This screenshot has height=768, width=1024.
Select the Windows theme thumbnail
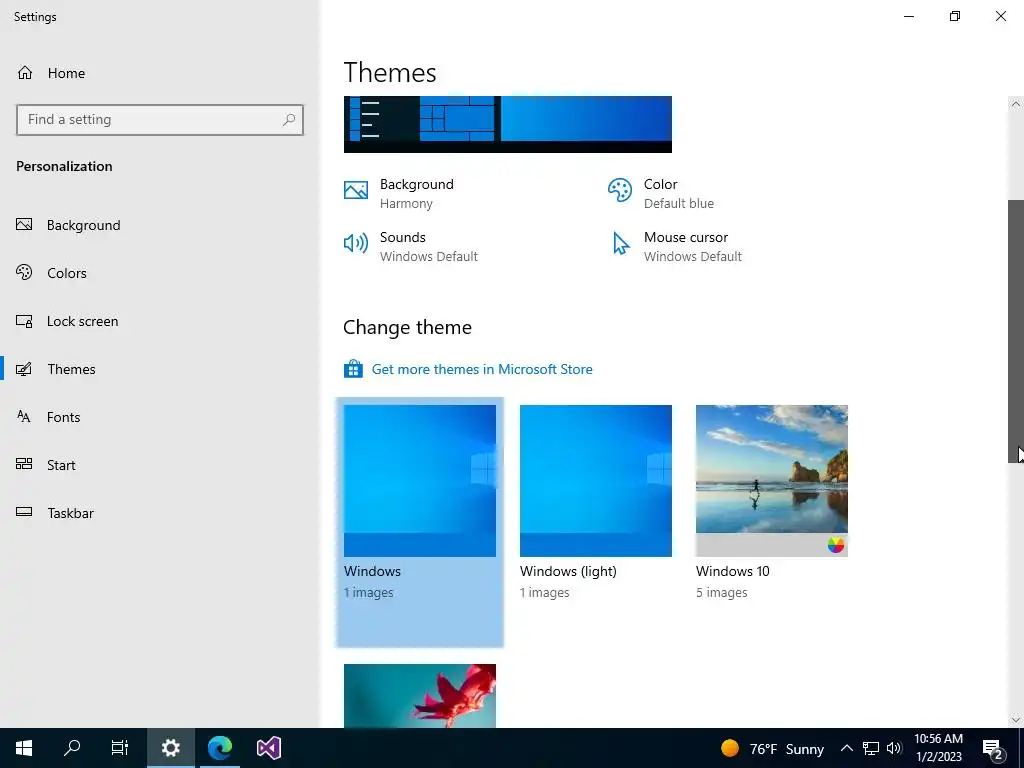(x=420, y=481)
